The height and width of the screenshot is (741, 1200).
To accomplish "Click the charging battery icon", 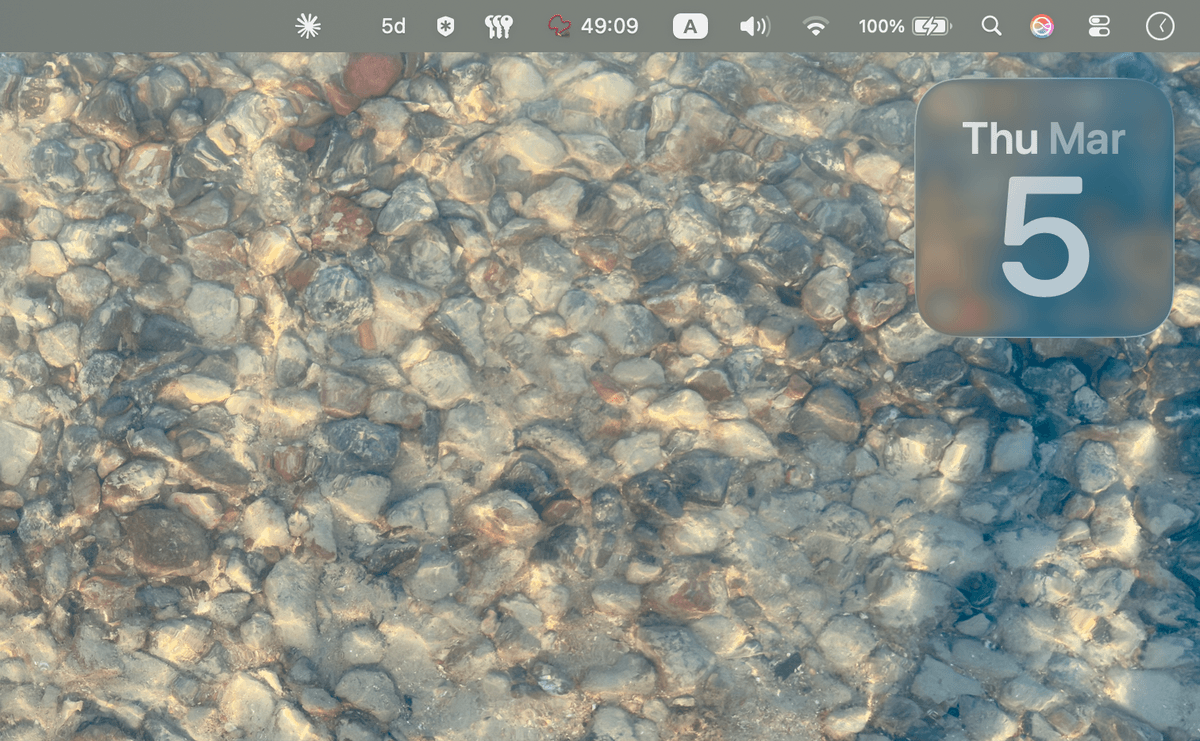I will [x=929, y=26].
